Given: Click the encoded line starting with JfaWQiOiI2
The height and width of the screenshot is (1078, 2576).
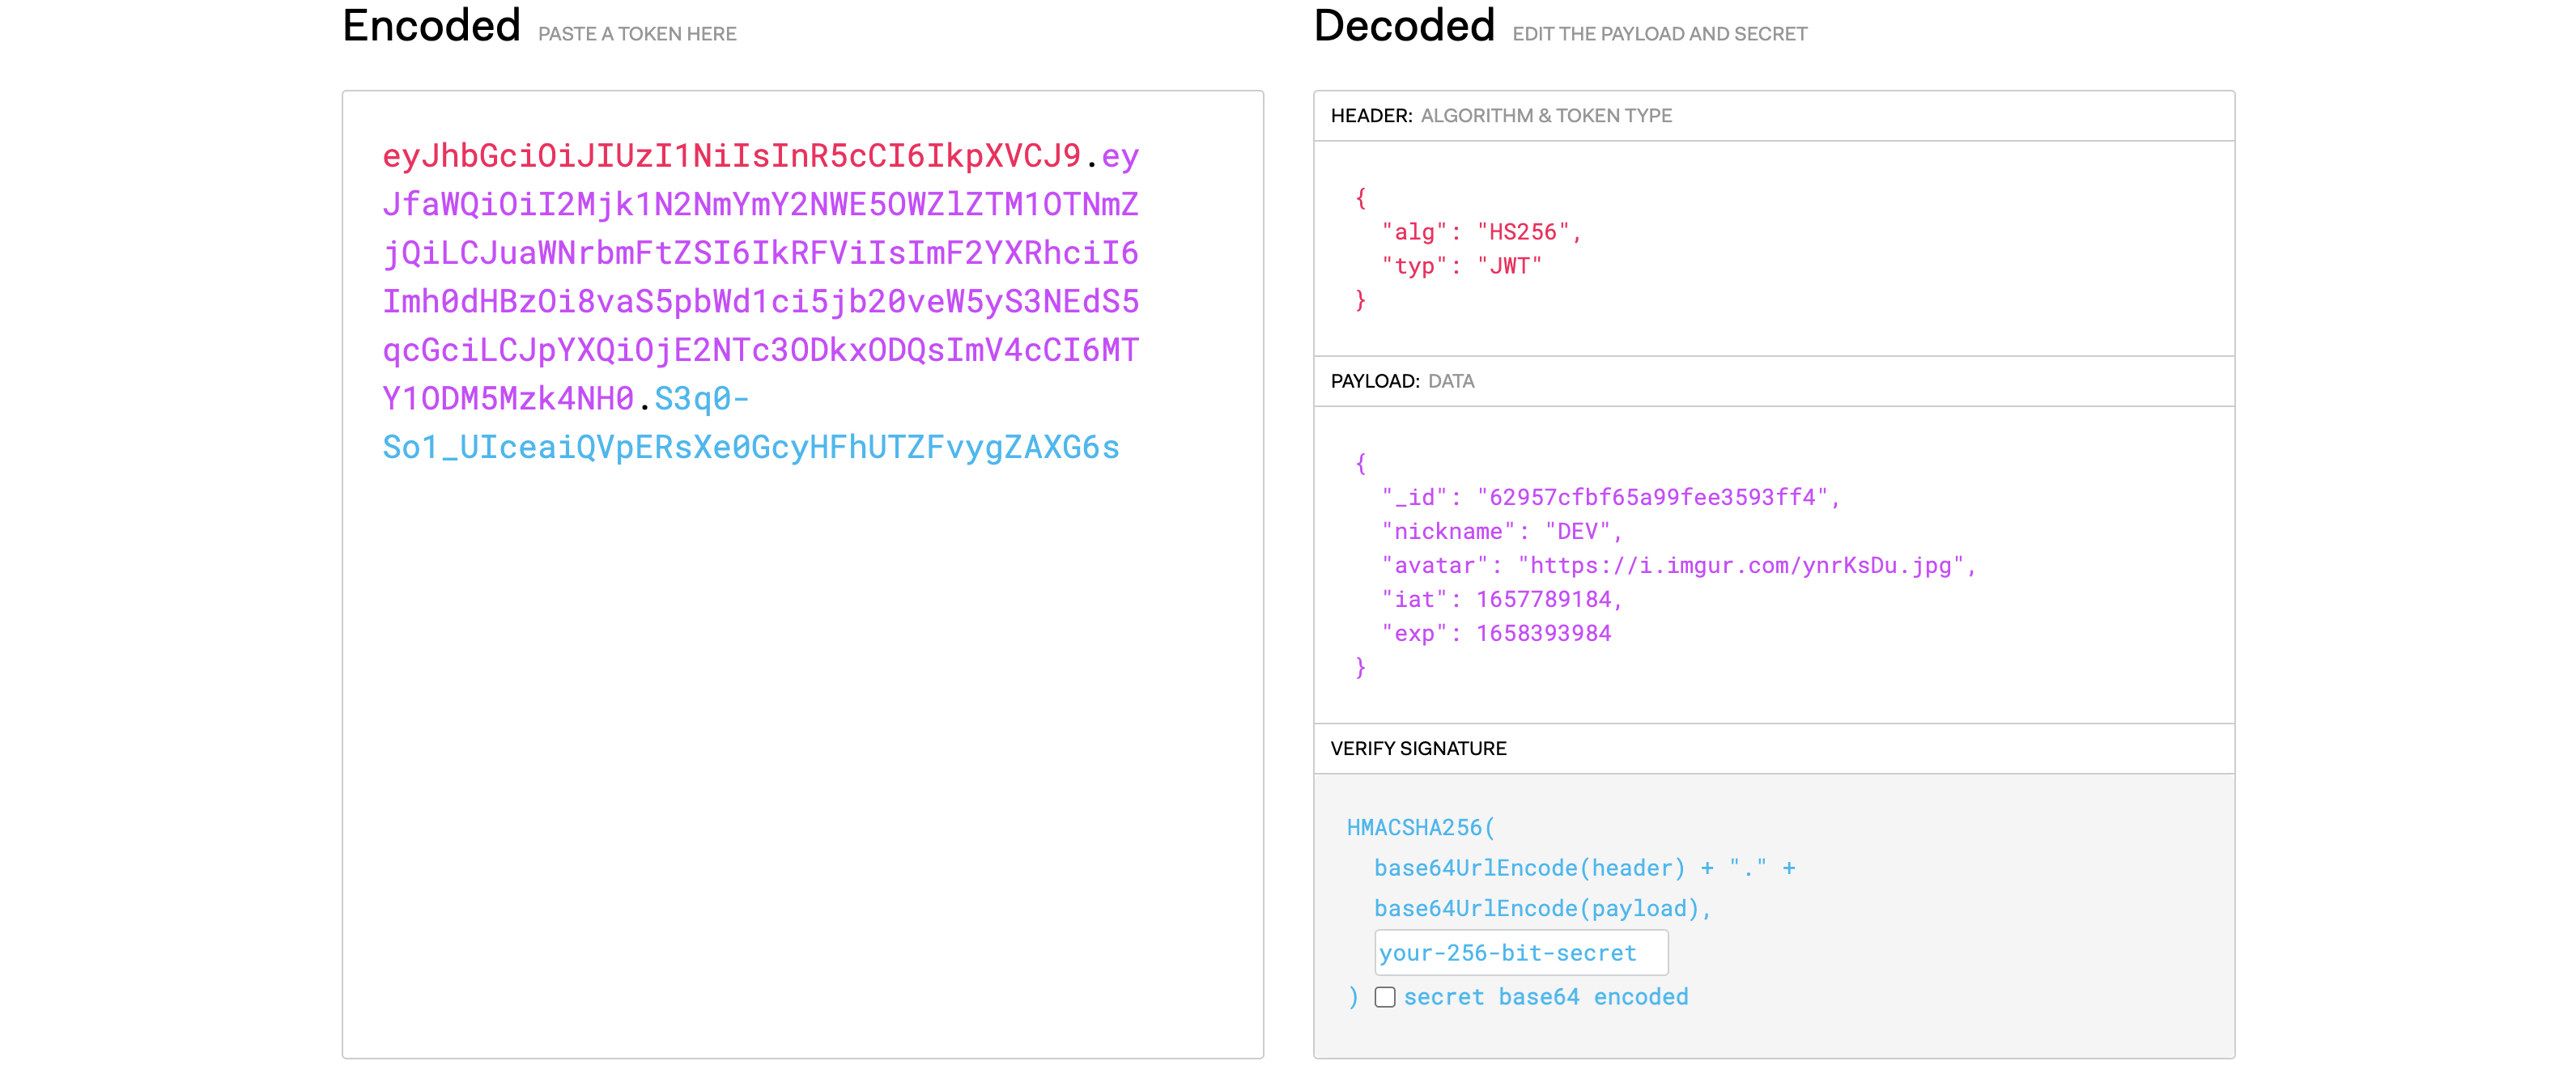Looking at the screenshot, I should 760,204.
